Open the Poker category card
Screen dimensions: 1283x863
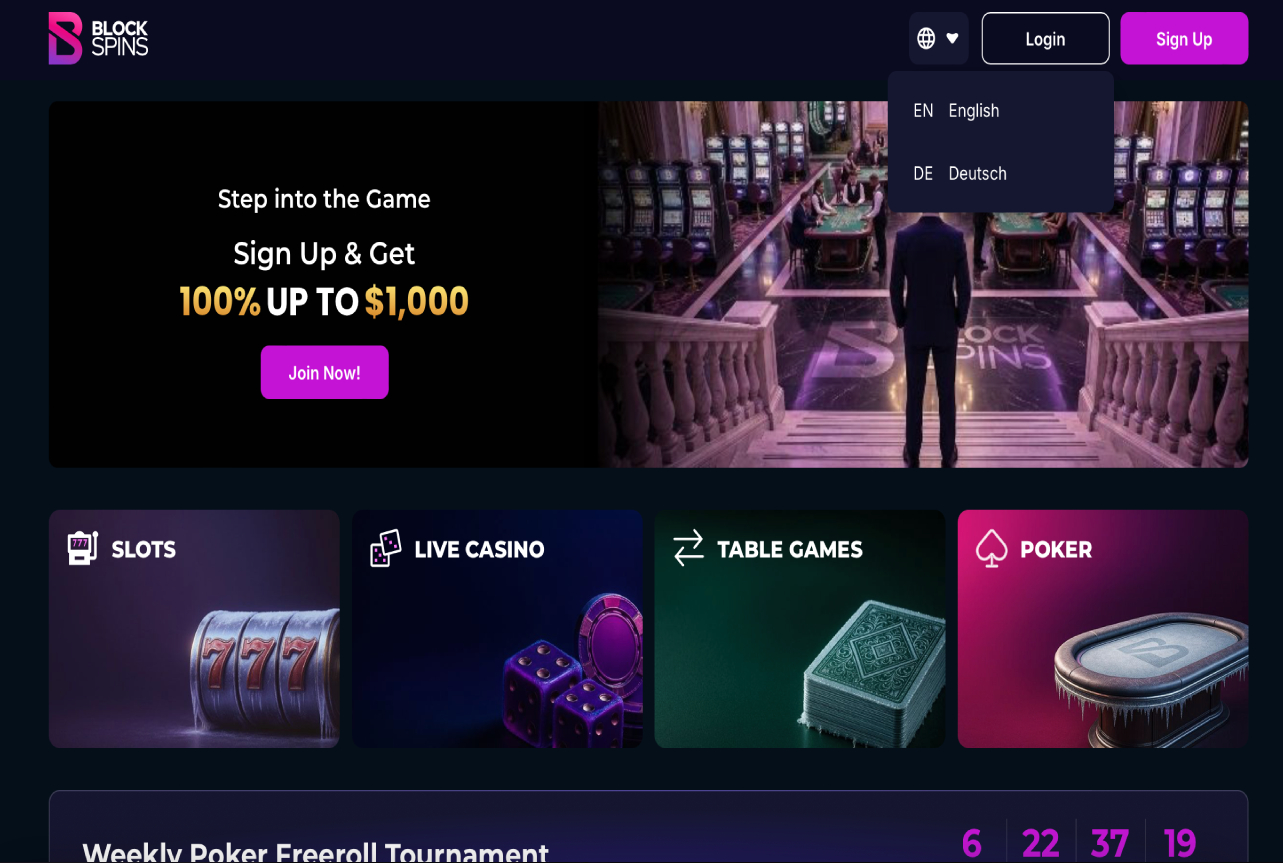pos(1103,629)
